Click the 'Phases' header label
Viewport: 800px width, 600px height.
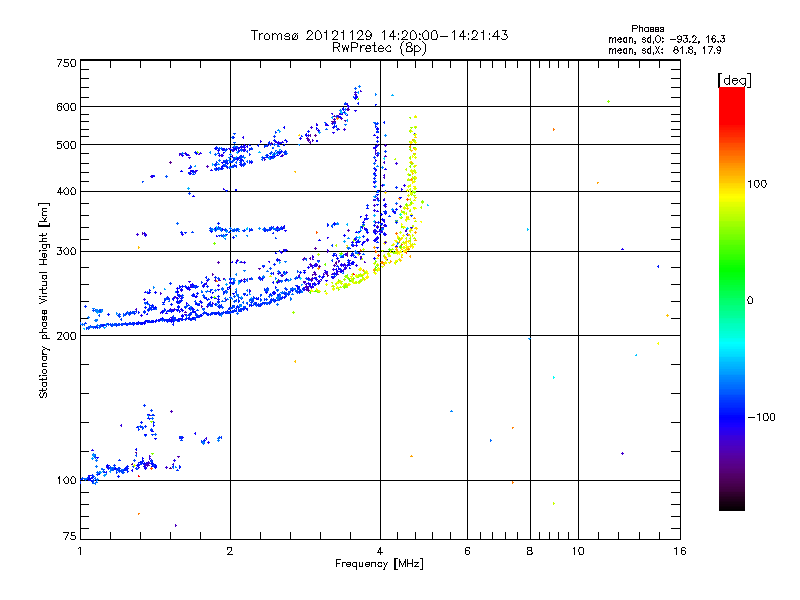647,29
